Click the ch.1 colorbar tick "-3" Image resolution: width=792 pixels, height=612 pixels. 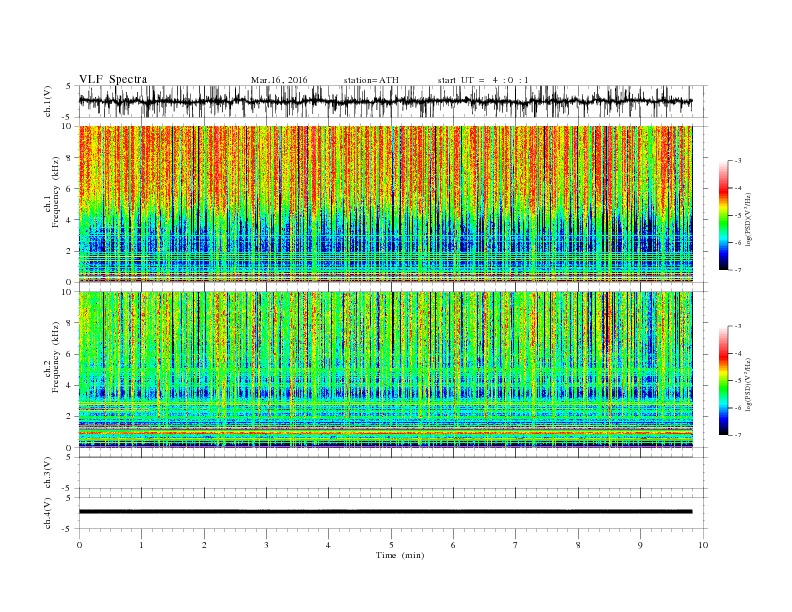coord(738,161)
